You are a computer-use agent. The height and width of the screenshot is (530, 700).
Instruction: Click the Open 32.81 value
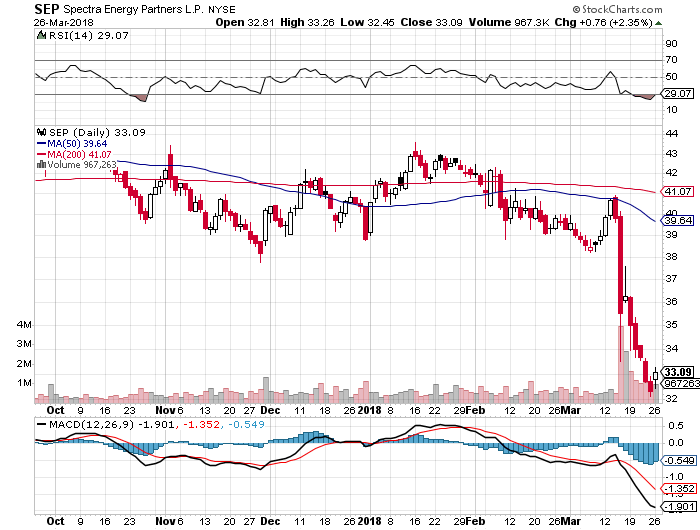pyautogui.click(x=245, y=22)
